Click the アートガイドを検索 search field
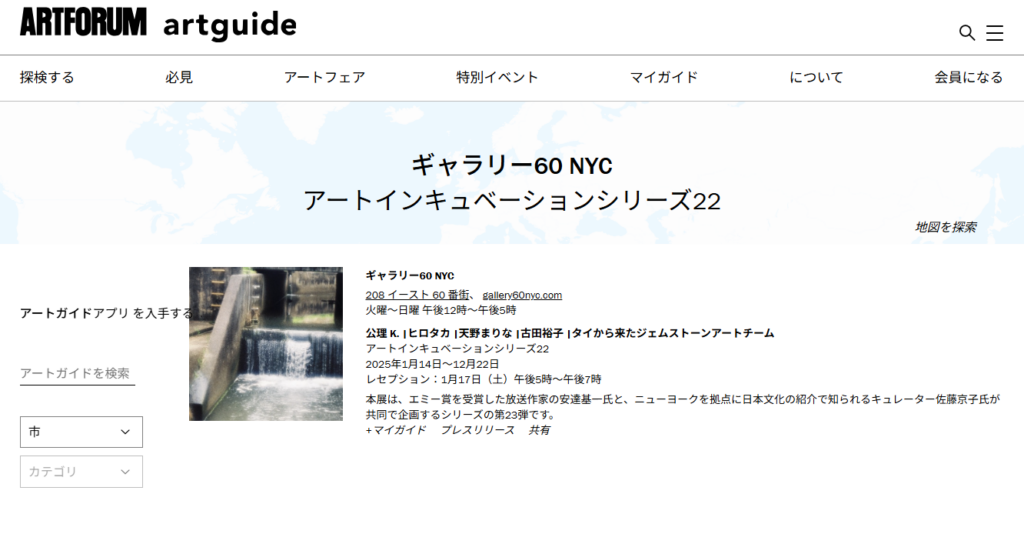Viewport: 1024px width, 544px height. 77,373
